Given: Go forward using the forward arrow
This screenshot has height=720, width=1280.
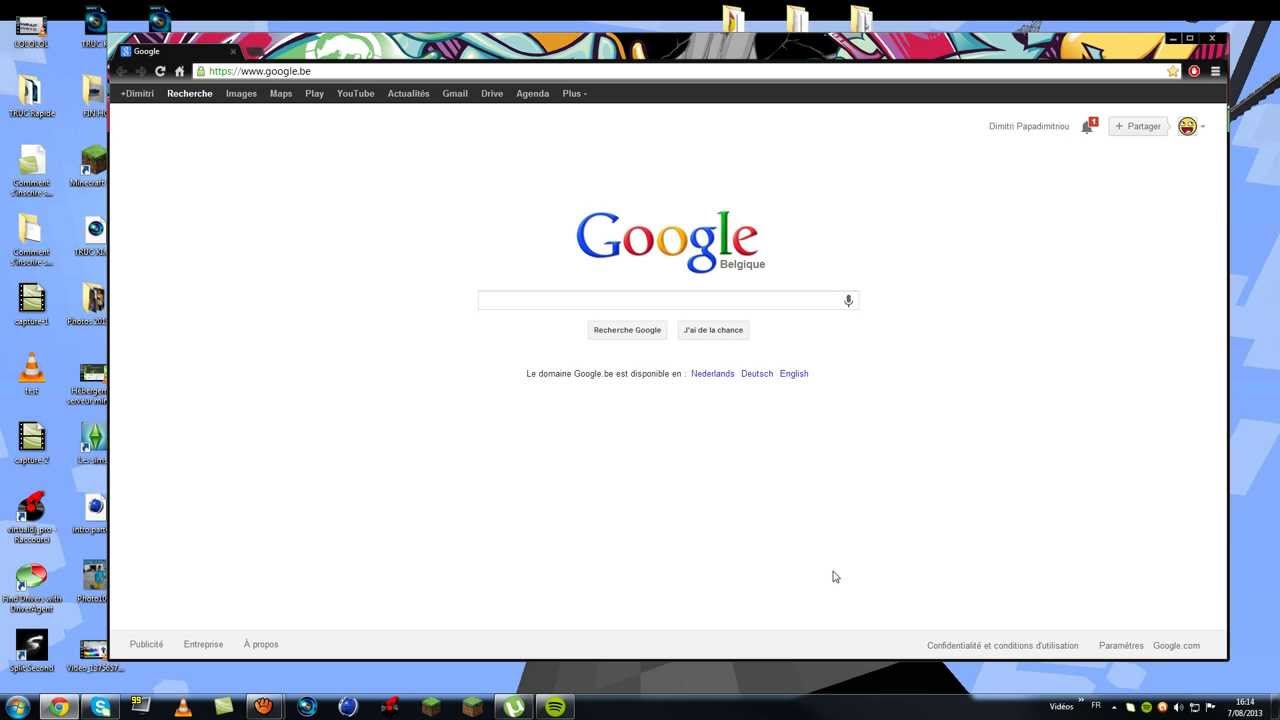Looking at the screenshot, I should click(141, 72).
